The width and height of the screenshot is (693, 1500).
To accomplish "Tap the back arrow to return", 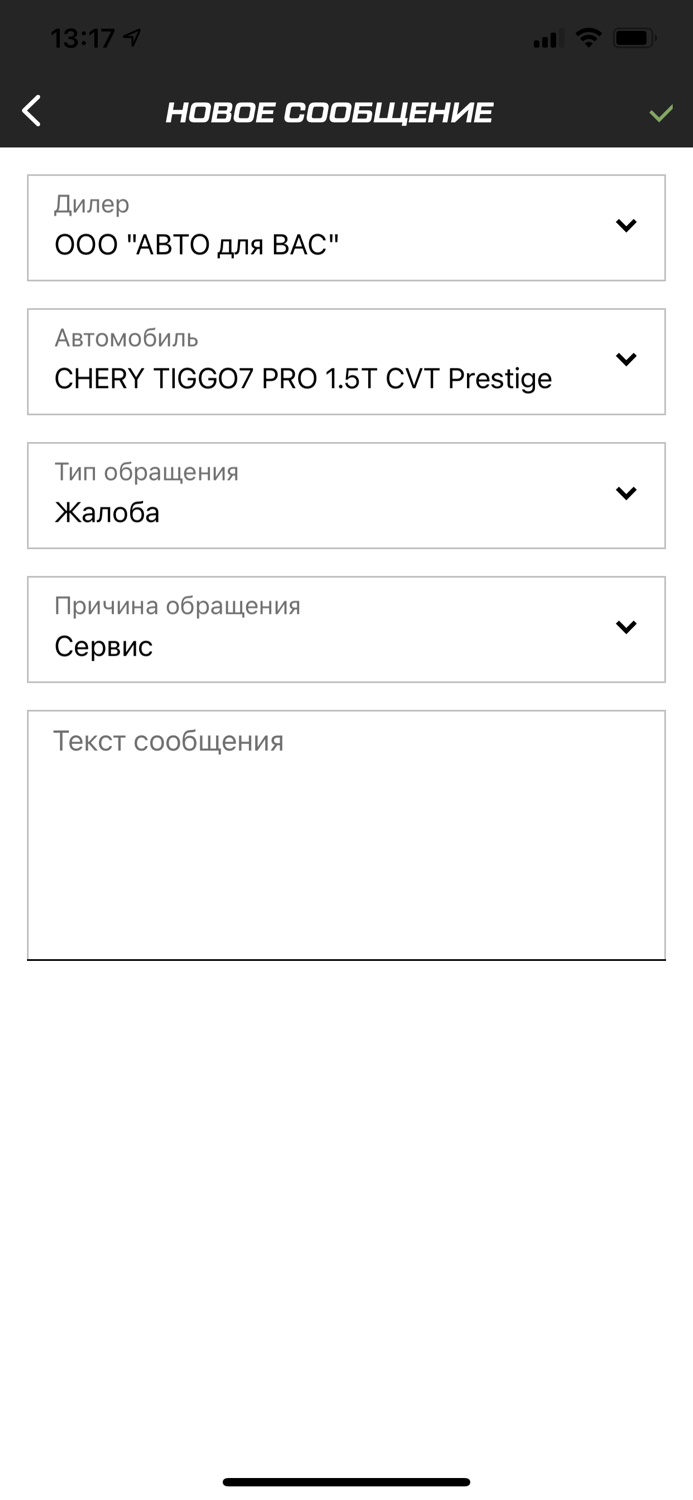I will pyautogui.click(x=30, y=110).
